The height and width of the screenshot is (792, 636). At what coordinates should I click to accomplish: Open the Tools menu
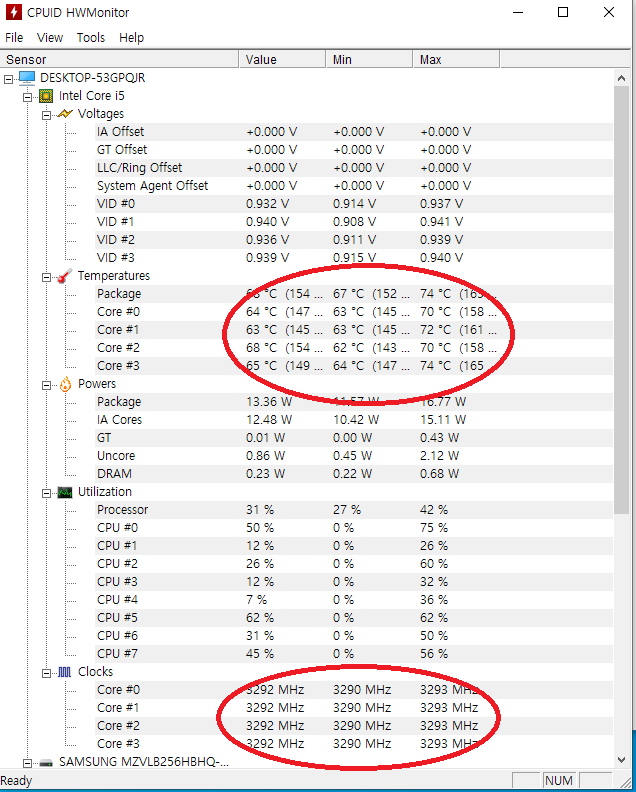tap(91, 38)
